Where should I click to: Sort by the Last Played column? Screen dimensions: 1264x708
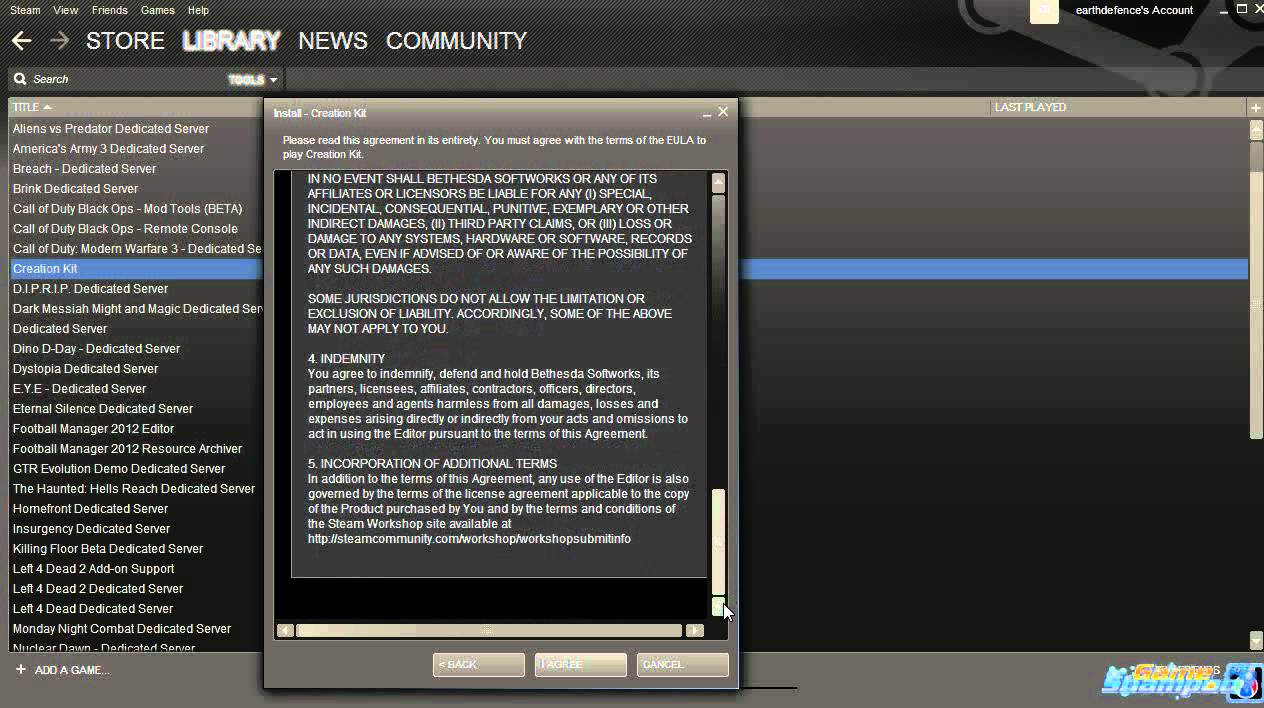pyautogui.click(x=1030, y=107)
